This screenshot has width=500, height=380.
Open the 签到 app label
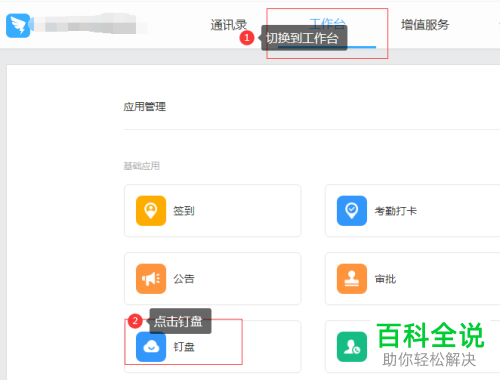(x=184, y=211)
